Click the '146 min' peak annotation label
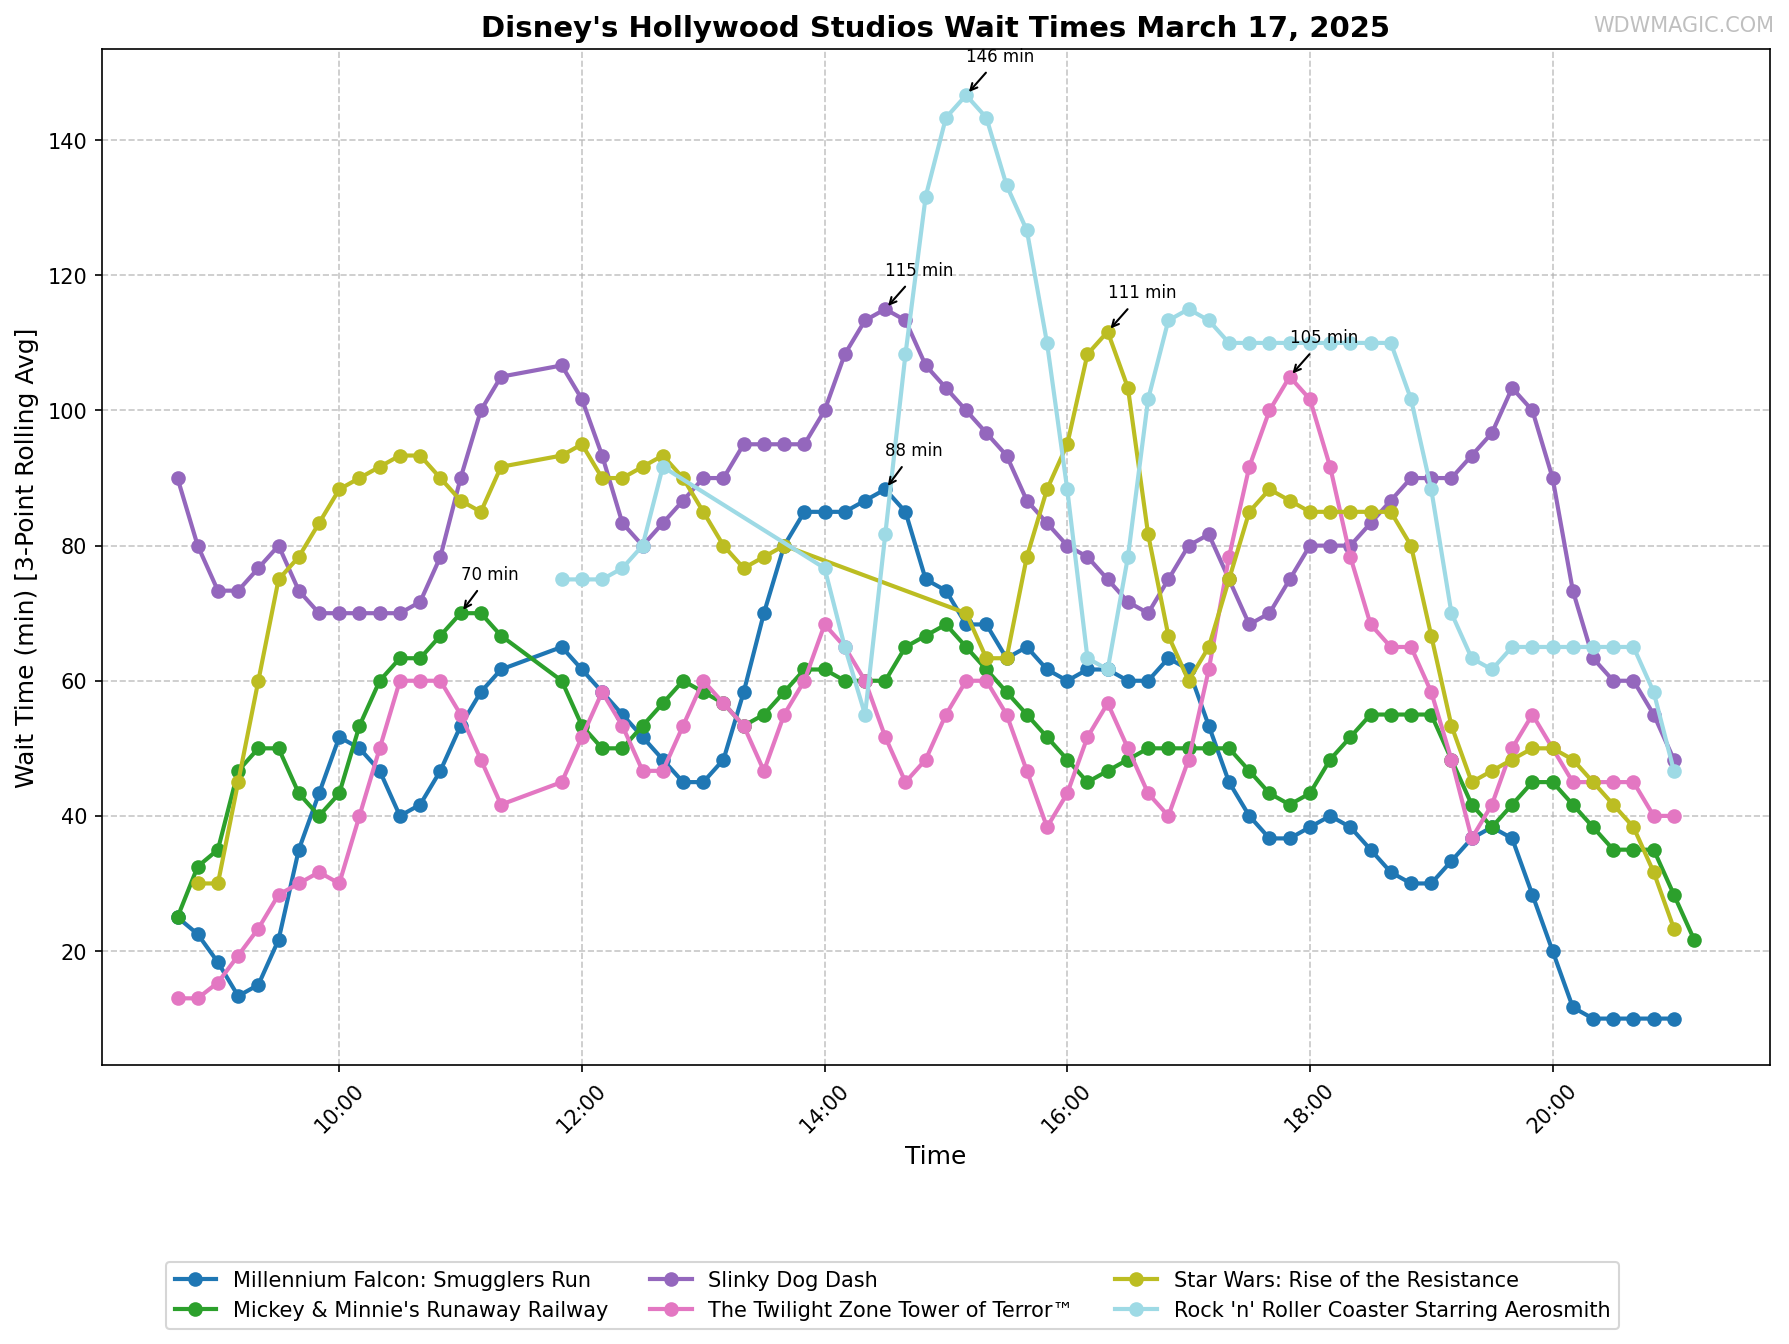 pos(1000,57)
